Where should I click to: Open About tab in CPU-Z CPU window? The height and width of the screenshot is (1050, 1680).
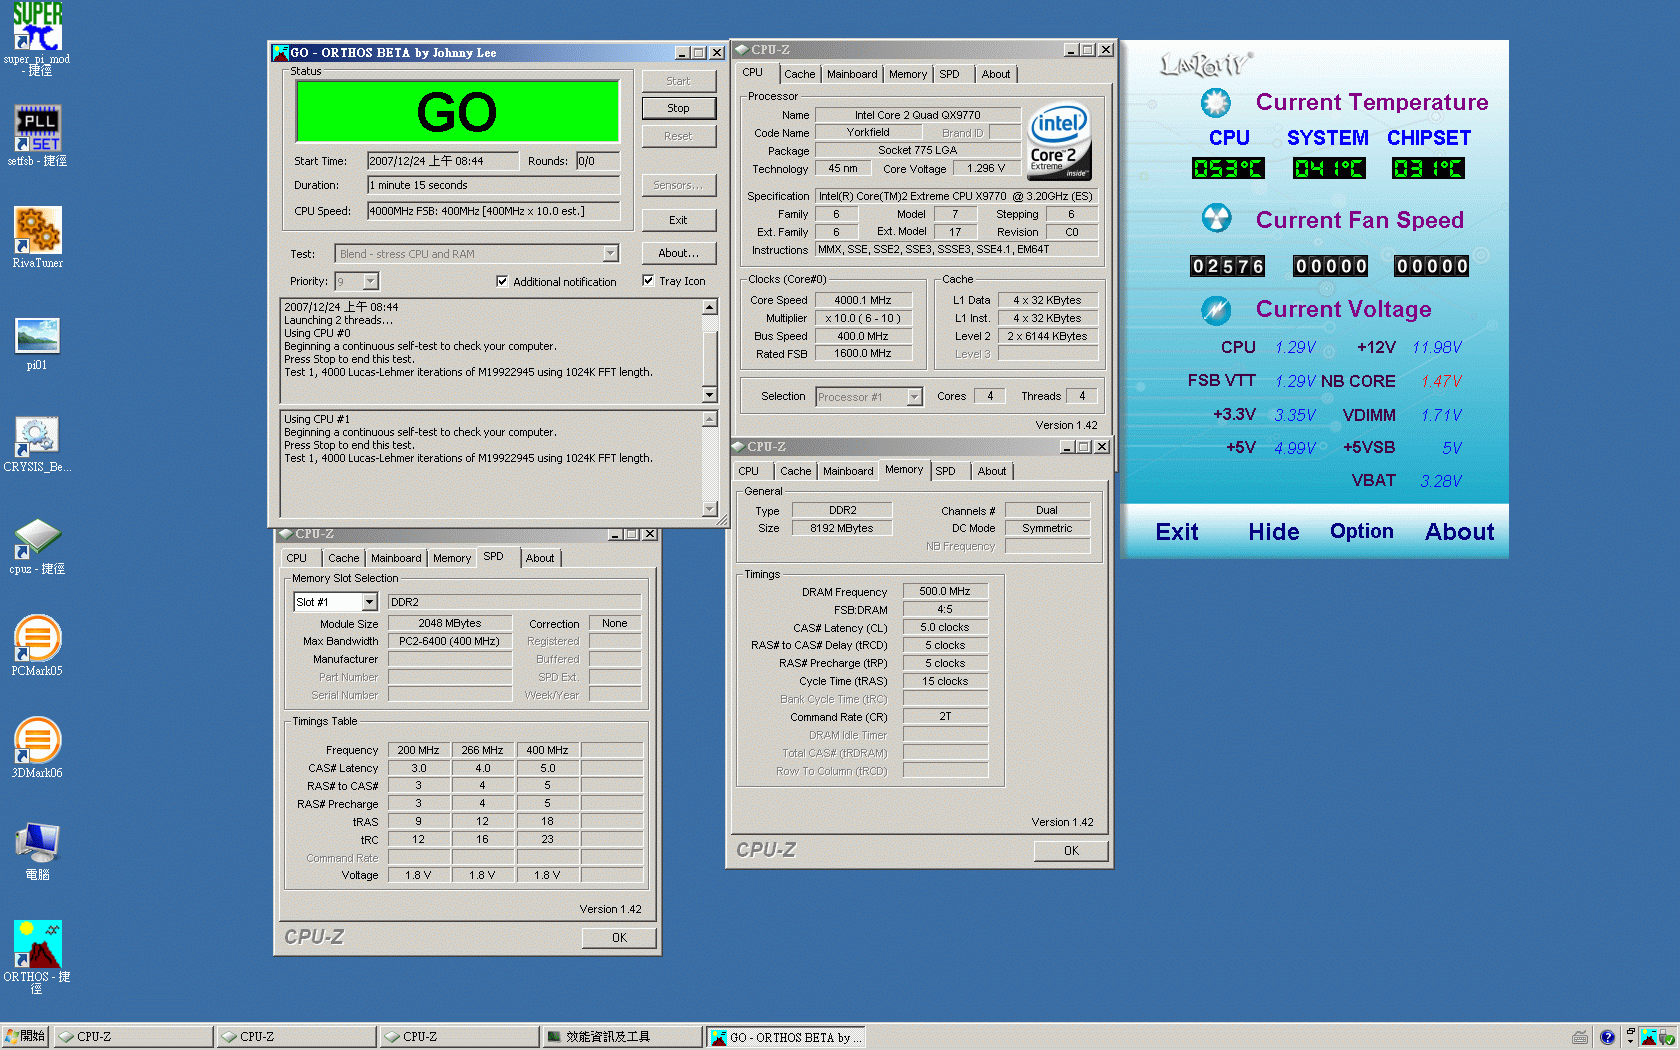pos(995,74)
